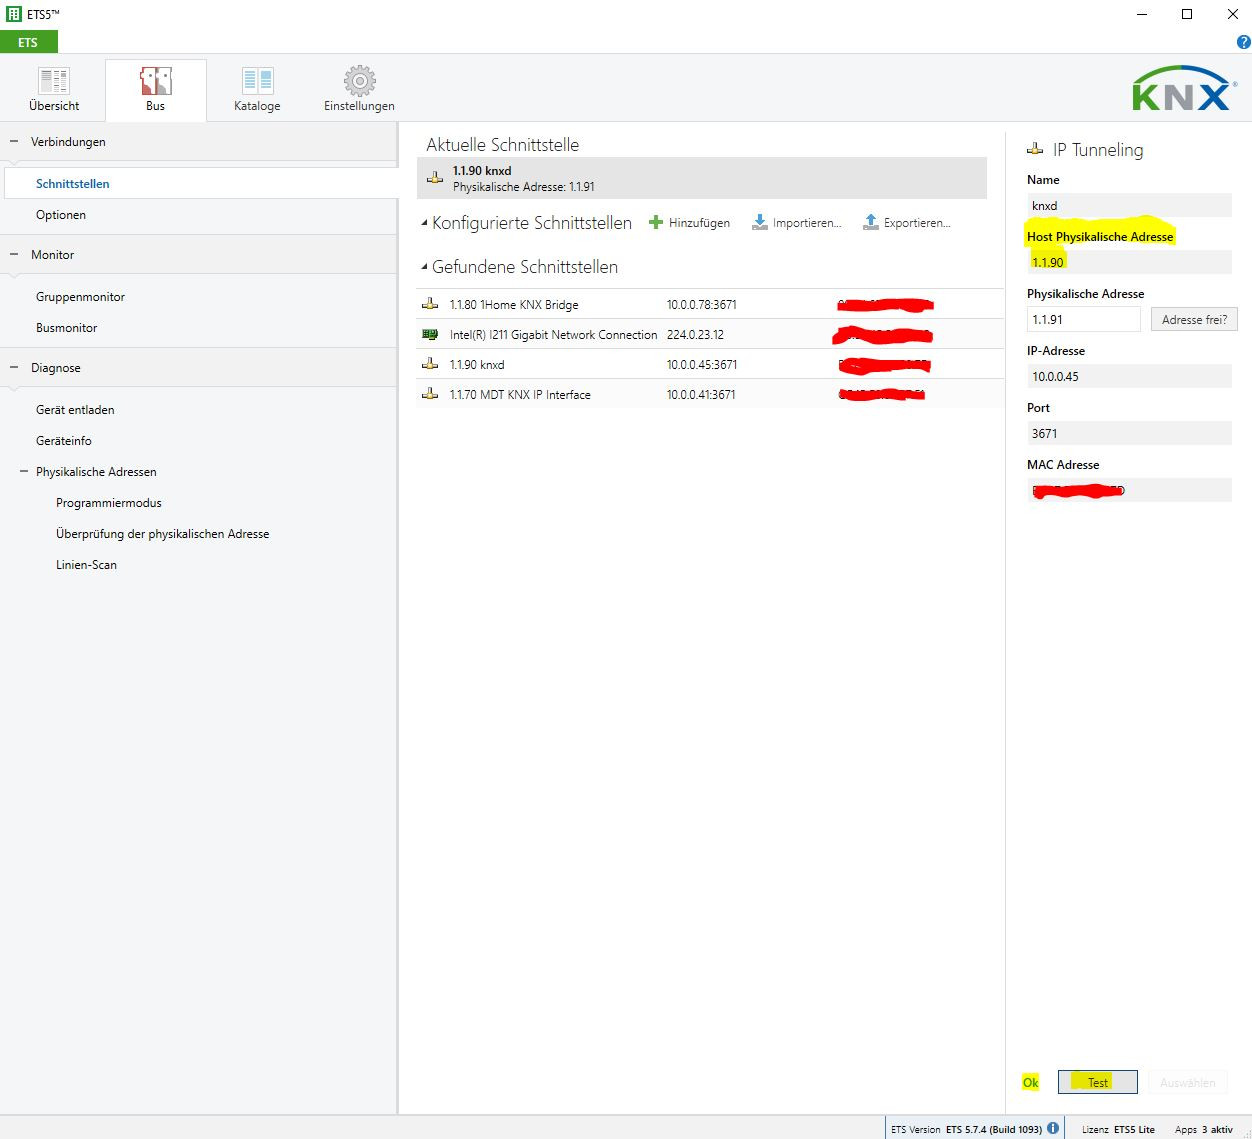Click the ETS5 app icon in title bar
This screenshot has height=1139, width=1252.
point(14,14)
